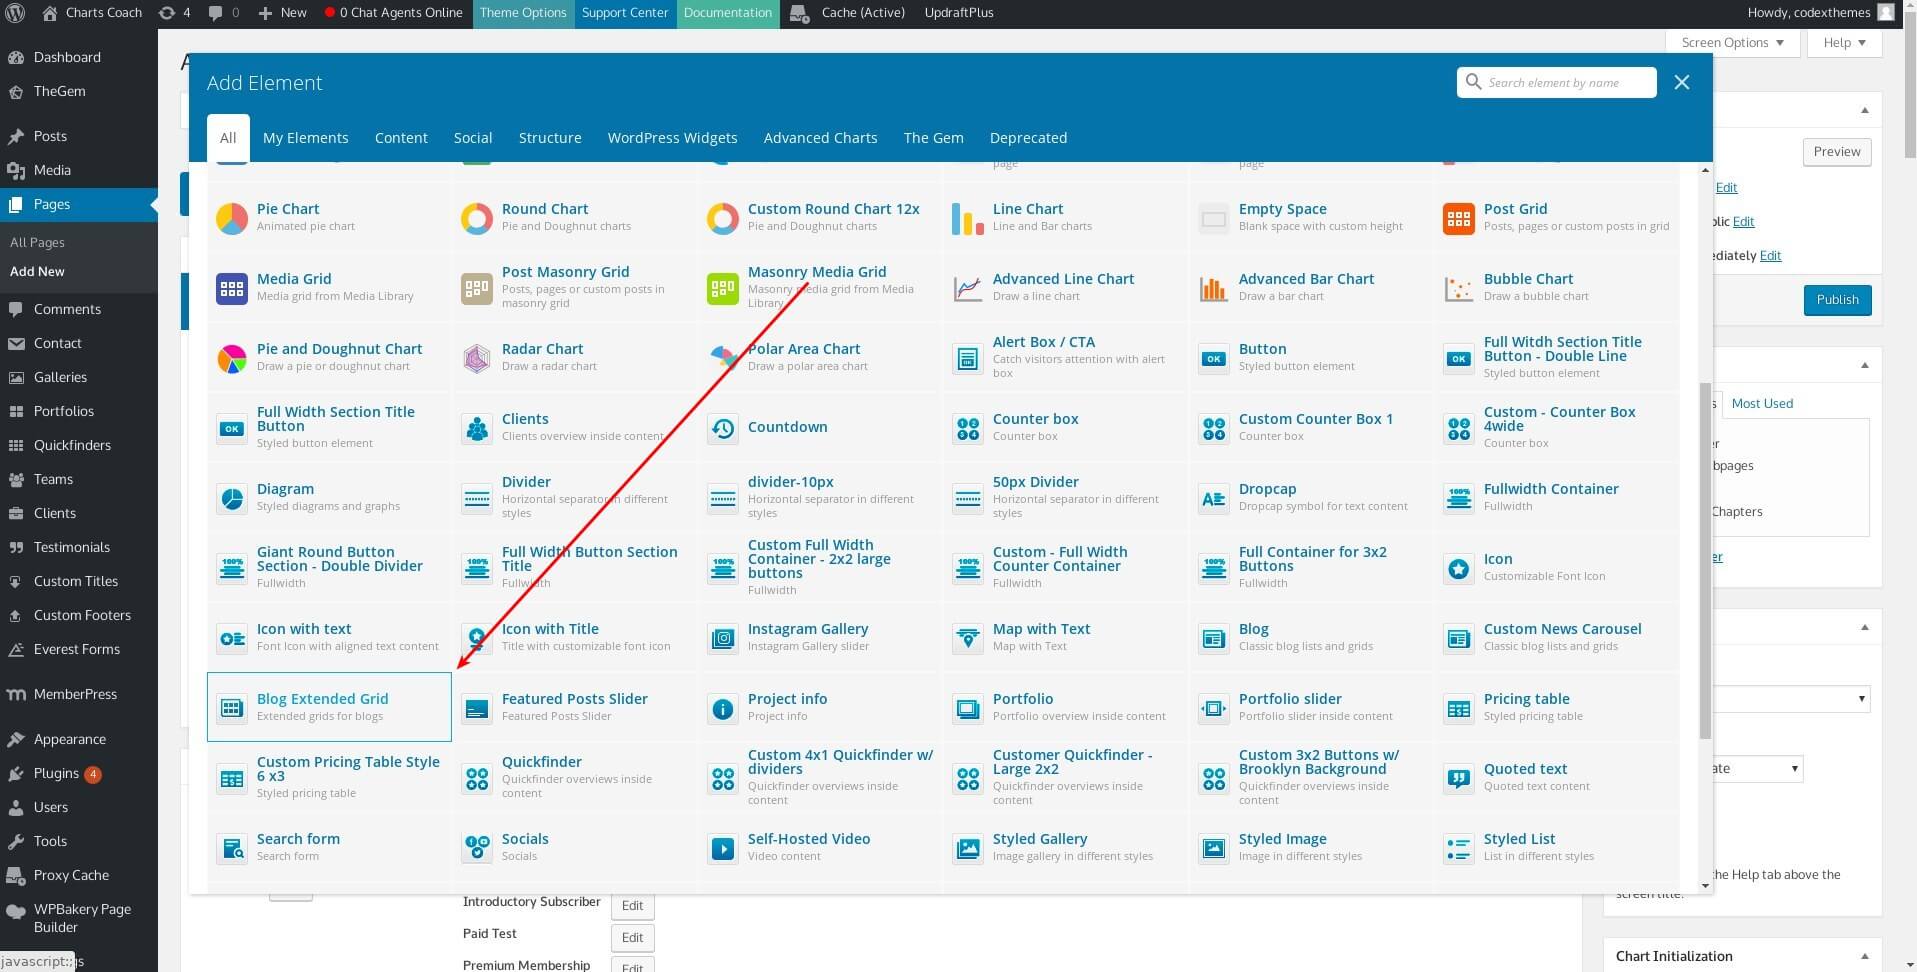Image resolution: width=1917 pixels, height=972 pixels.
Task: Open the Documentation link
Action: 728,13
